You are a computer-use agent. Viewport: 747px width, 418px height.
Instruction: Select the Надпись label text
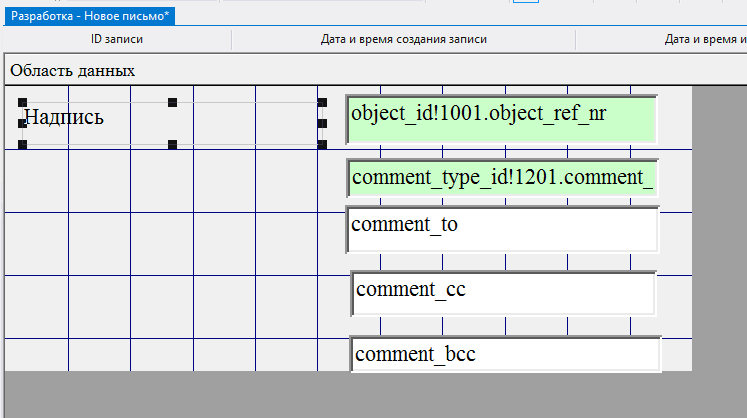coord(64,118)
